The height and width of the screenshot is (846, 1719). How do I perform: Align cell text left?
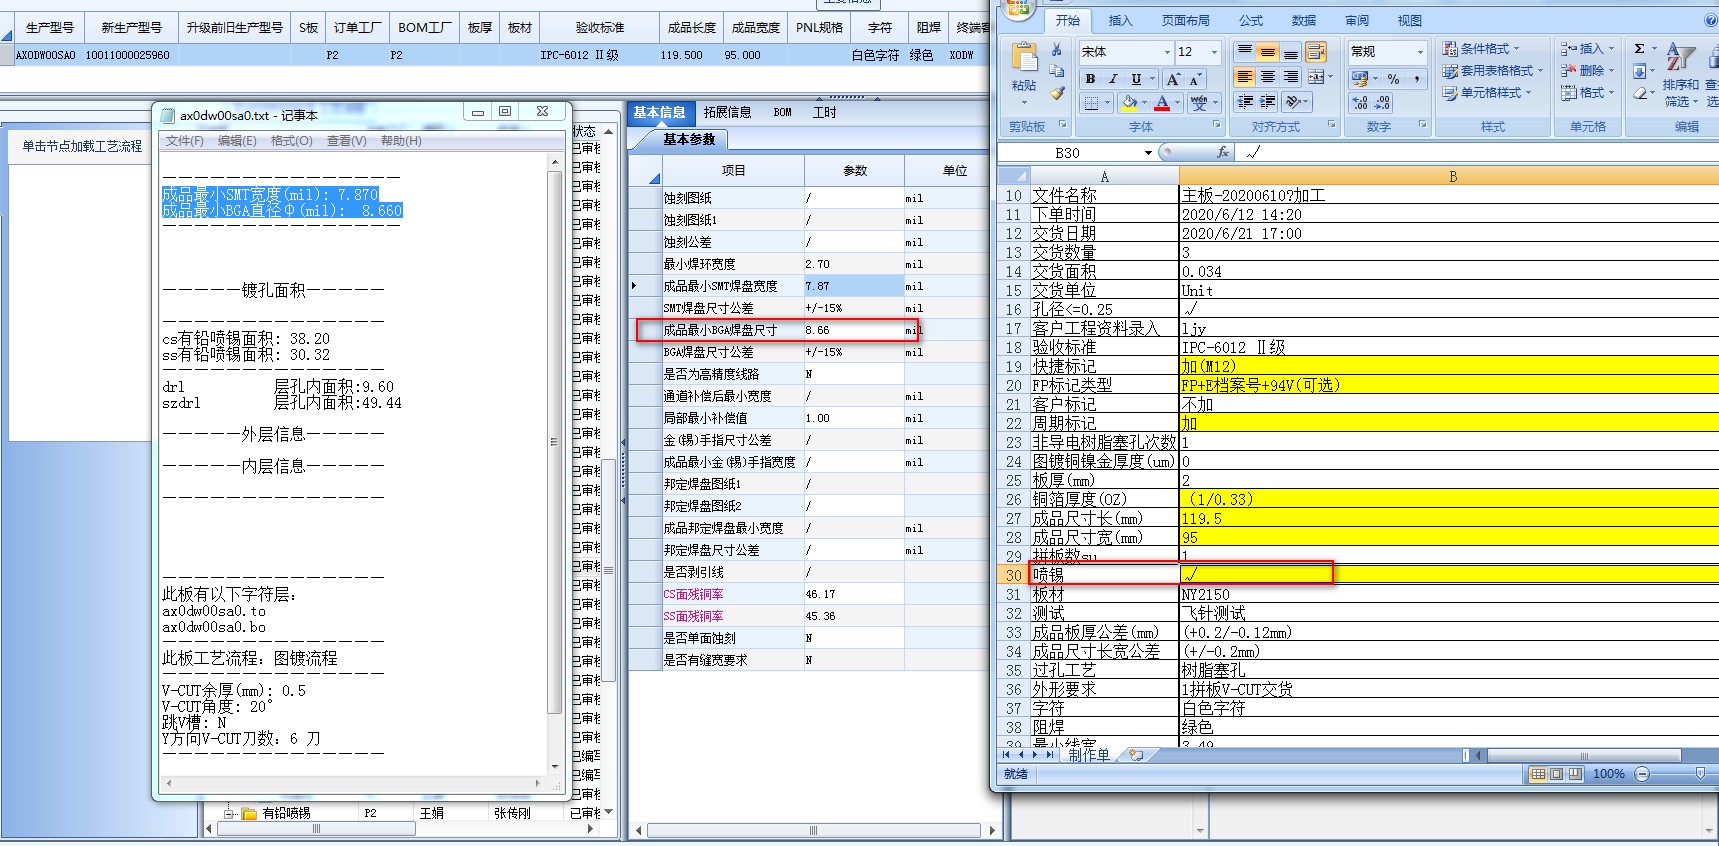coord(1245,77)
